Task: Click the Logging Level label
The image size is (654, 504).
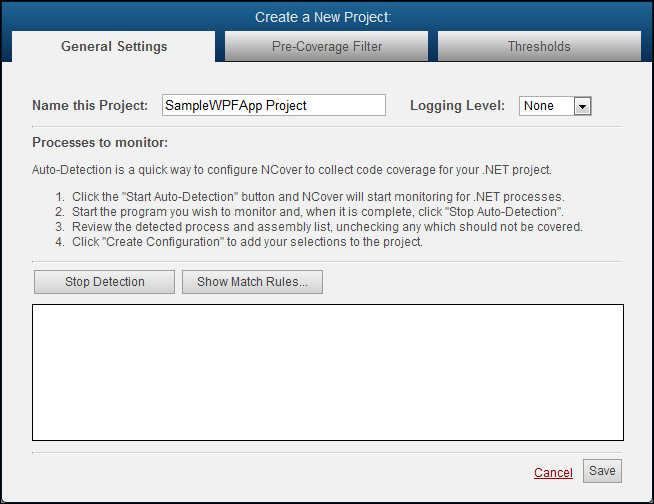Action: coord(458,106)
